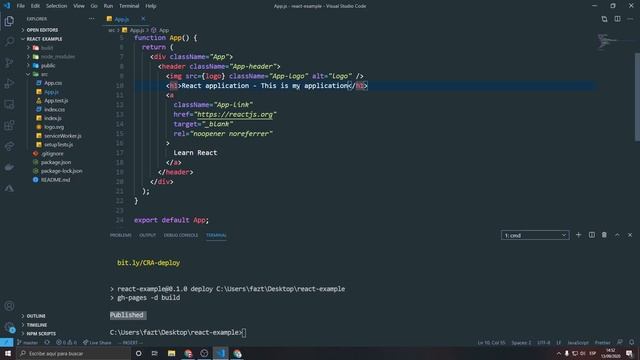The height and width of the screenshot is (360, 640).
Task: Open the Remote Explorer view
Action: pyautogui.click(x=9, y=104)
